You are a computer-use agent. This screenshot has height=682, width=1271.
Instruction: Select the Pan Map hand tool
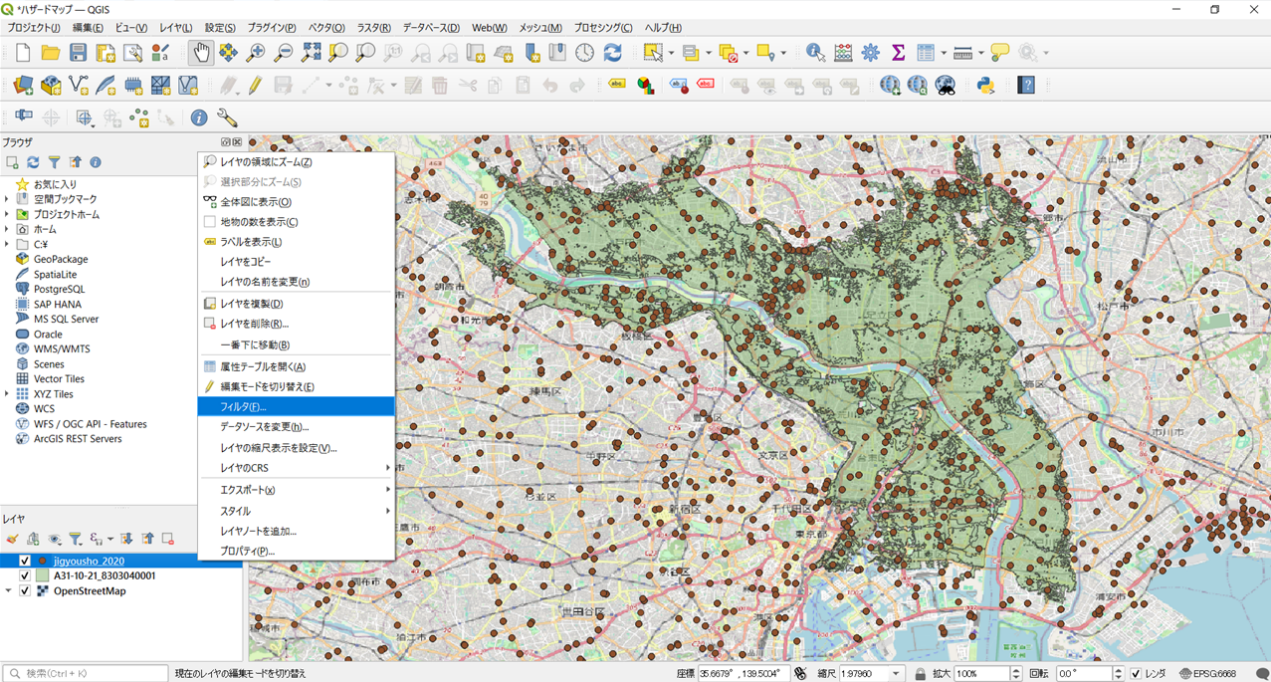201,53
